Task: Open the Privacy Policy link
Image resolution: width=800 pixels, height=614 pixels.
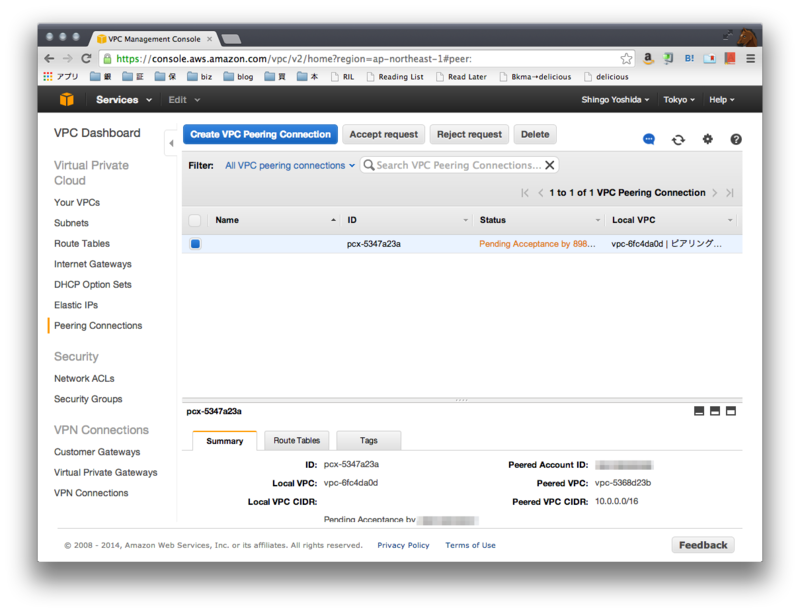Action: click(x=403, y=545)
